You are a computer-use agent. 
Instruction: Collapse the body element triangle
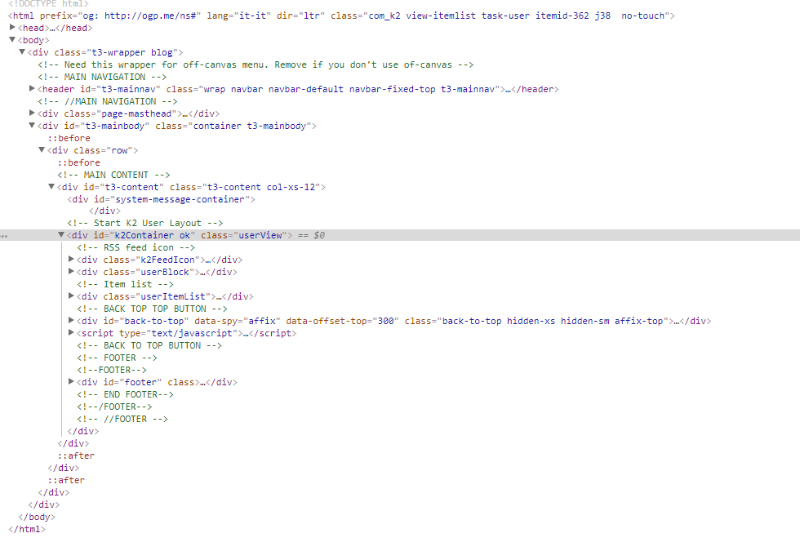[12, 40]
